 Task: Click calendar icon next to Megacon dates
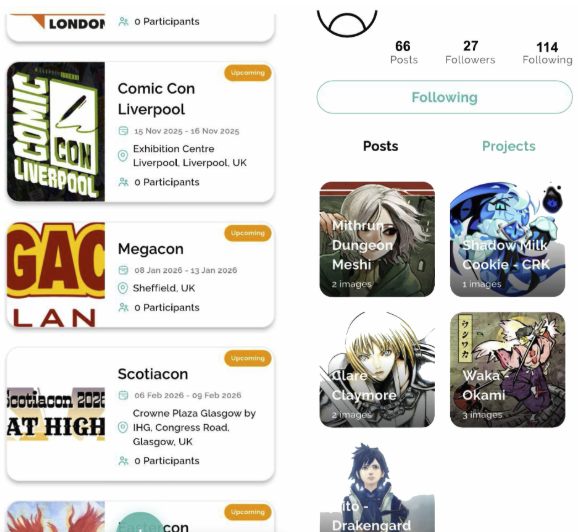click(x=123, y=270)
